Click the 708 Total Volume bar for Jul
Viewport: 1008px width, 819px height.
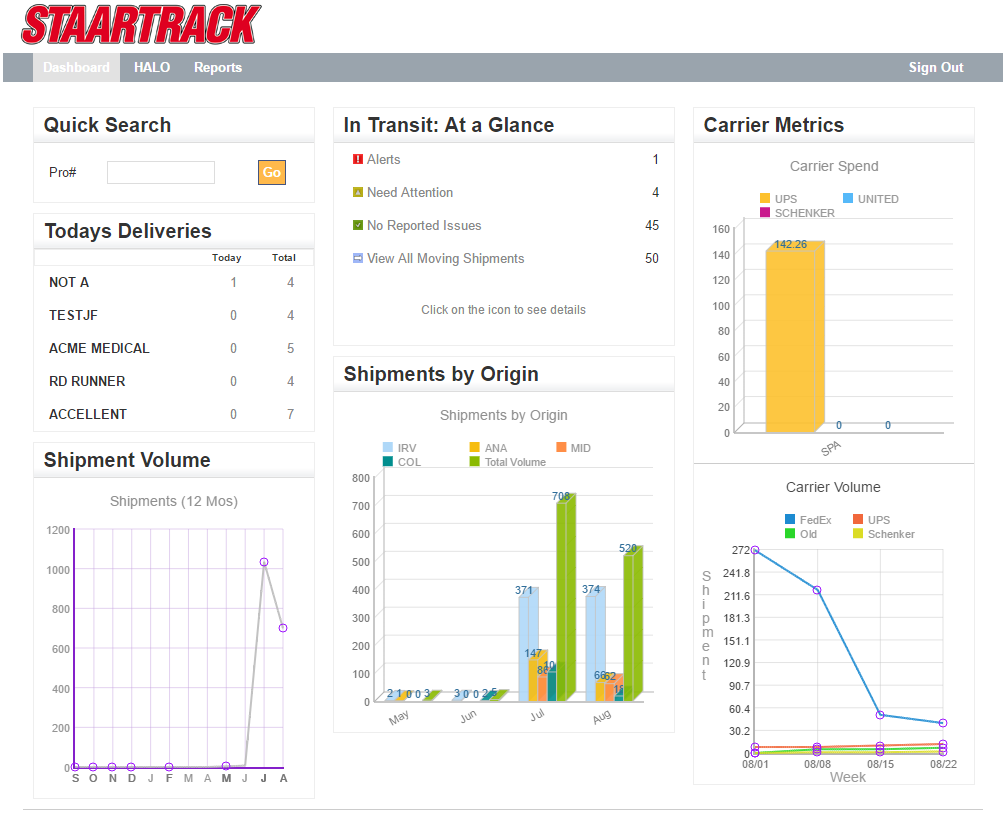click(x=565, y=600)
